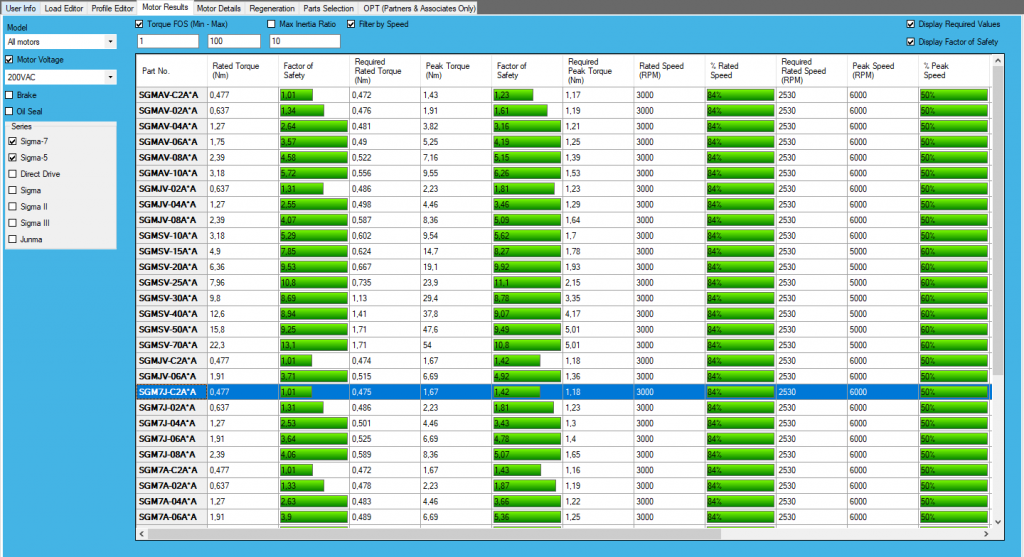Viewport: 1024px width, 557px height.
Task: Enable the Brake checkbox
Action: click(9, 95)
